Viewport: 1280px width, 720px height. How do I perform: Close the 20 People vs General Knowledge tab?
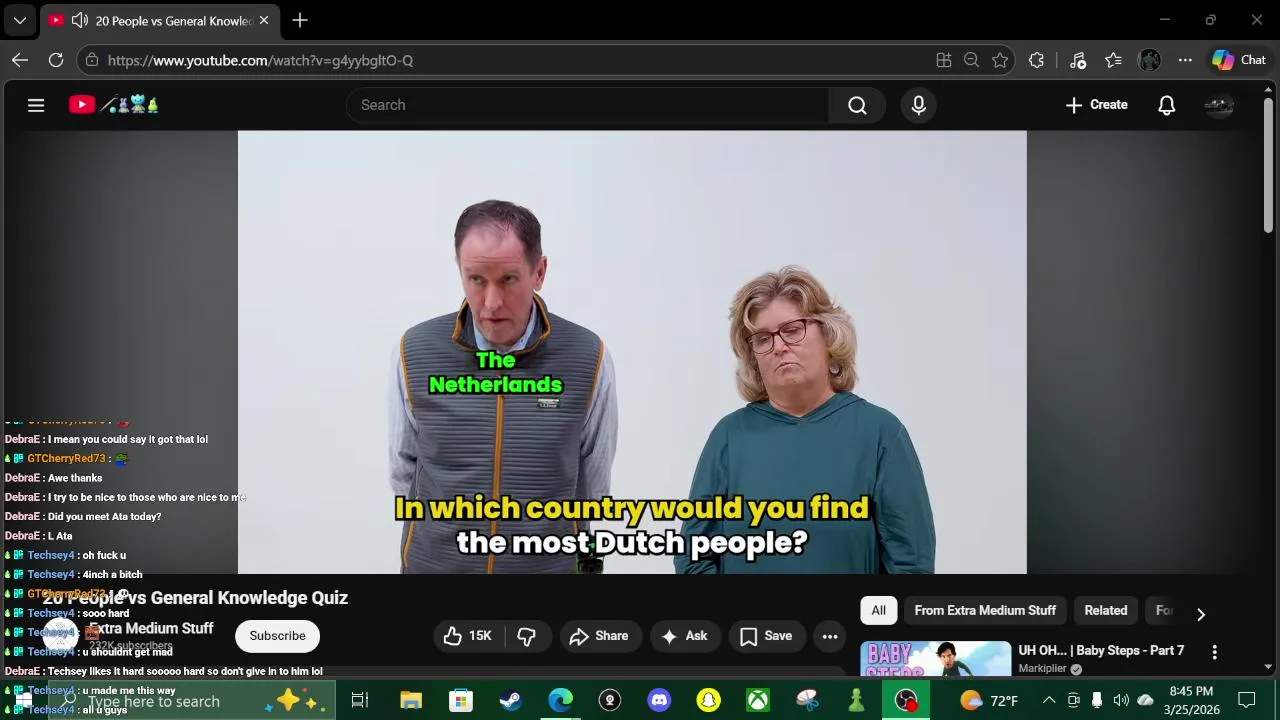264,20
